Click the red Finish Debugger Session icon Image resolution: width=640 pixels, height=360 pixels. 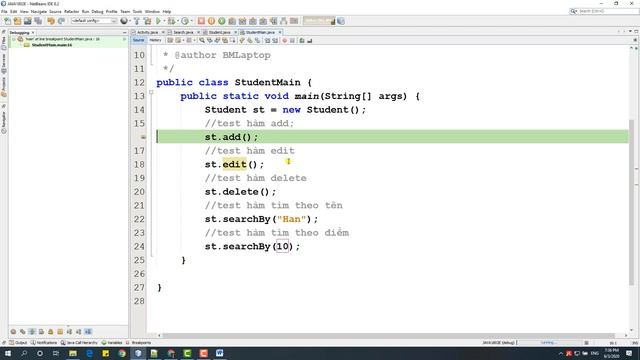coord(201,21)
